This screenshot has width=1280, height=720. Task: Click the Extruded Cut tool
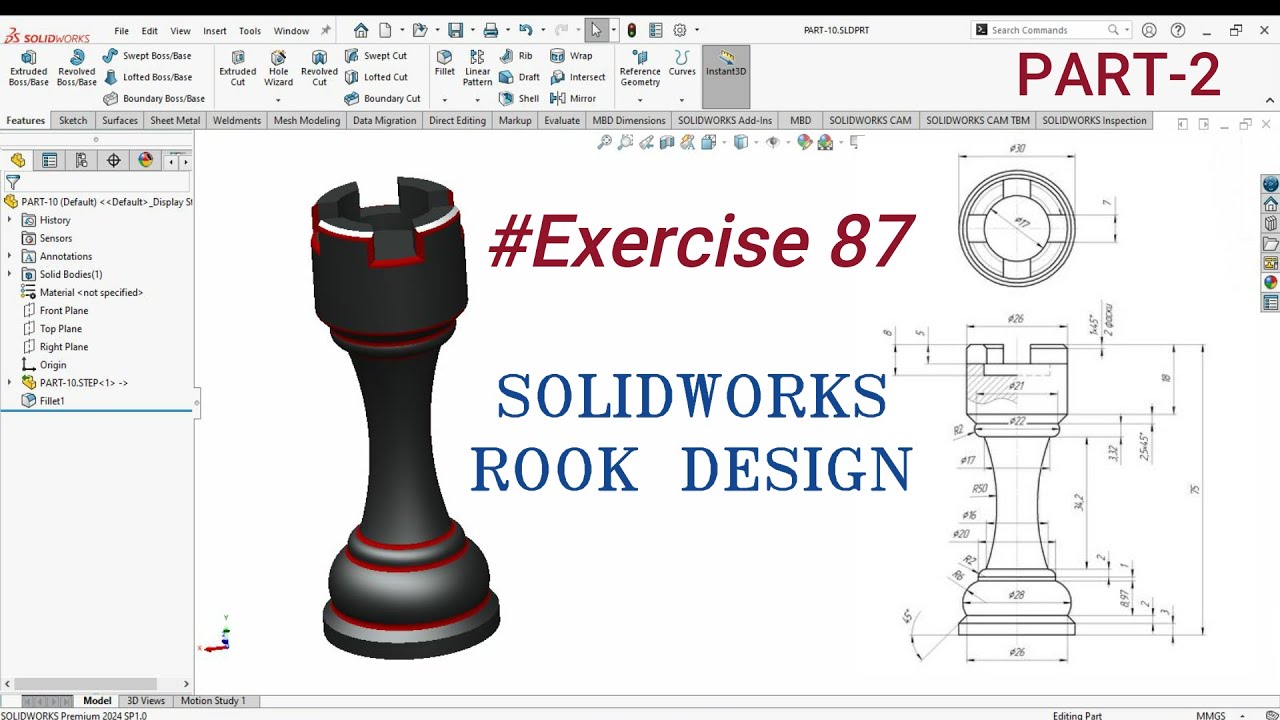click(238, 68)
